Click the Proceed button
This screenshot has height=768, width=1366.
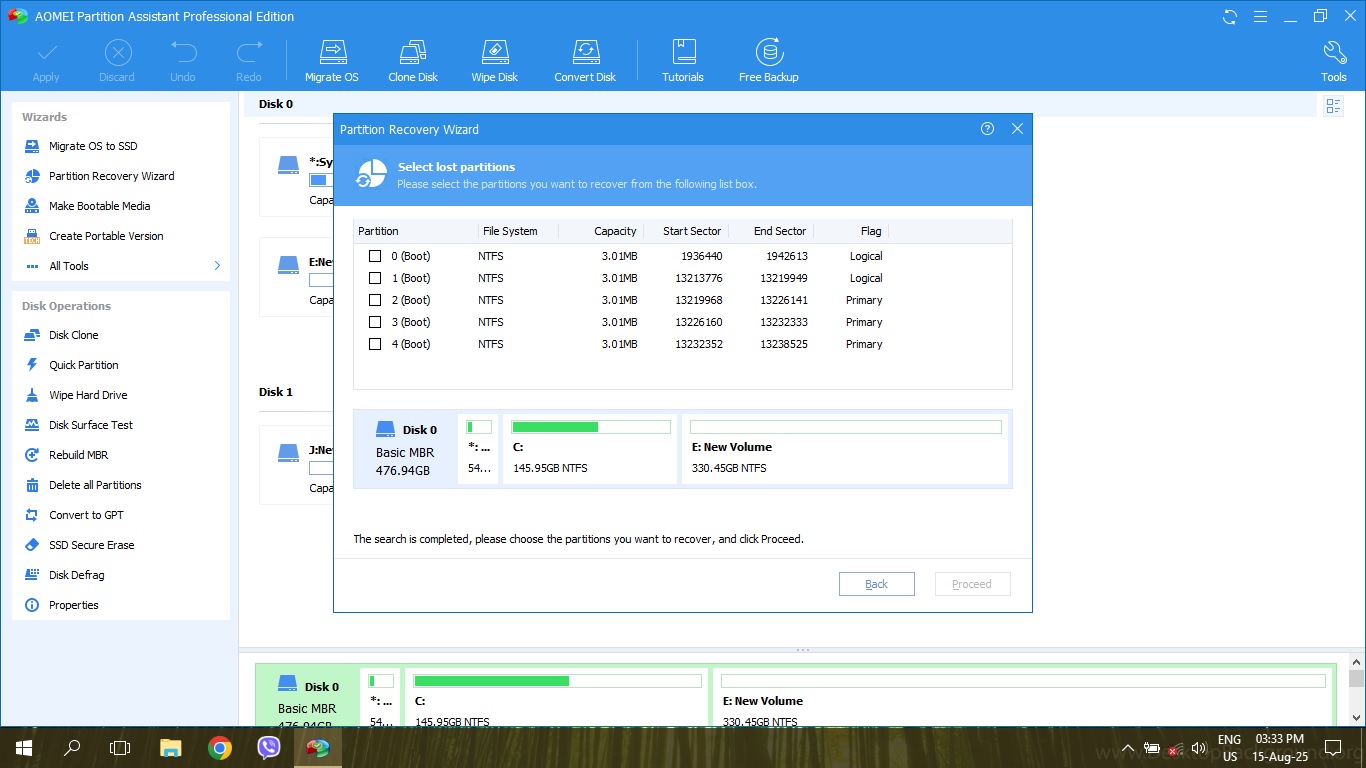pos(972,584)
